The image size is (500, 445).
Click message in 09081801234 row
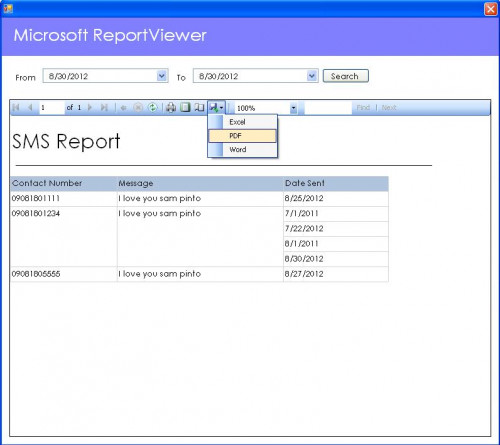point(200,236)
